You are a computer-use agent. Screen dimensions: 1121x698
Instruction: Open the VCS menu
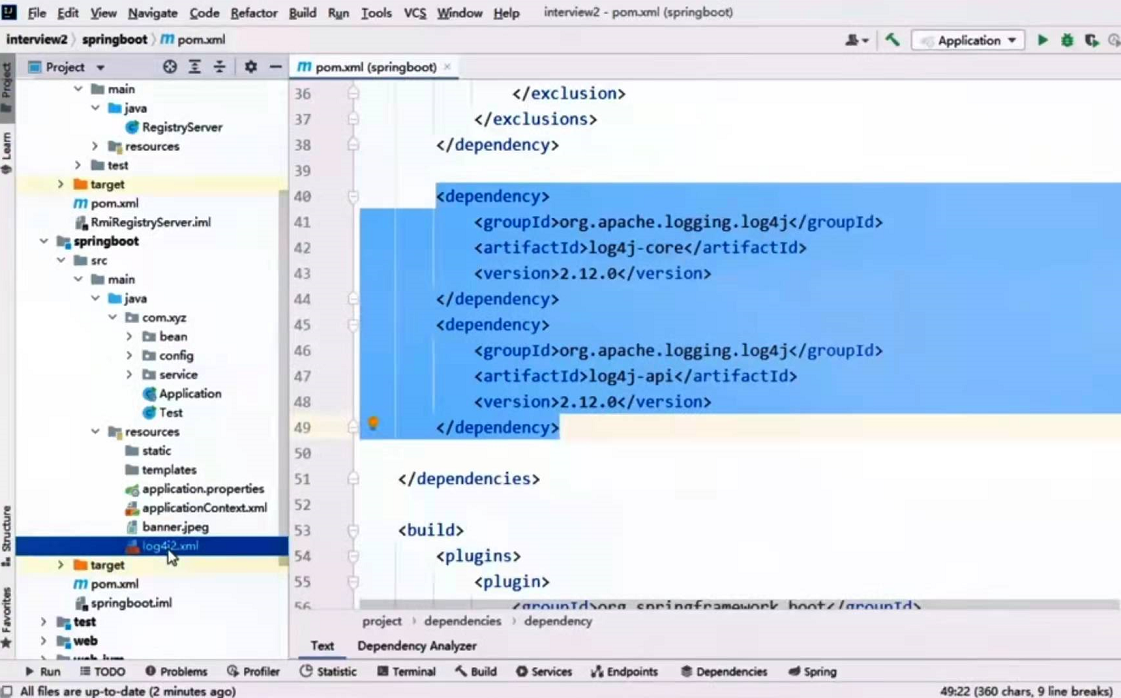coord(415,13)
